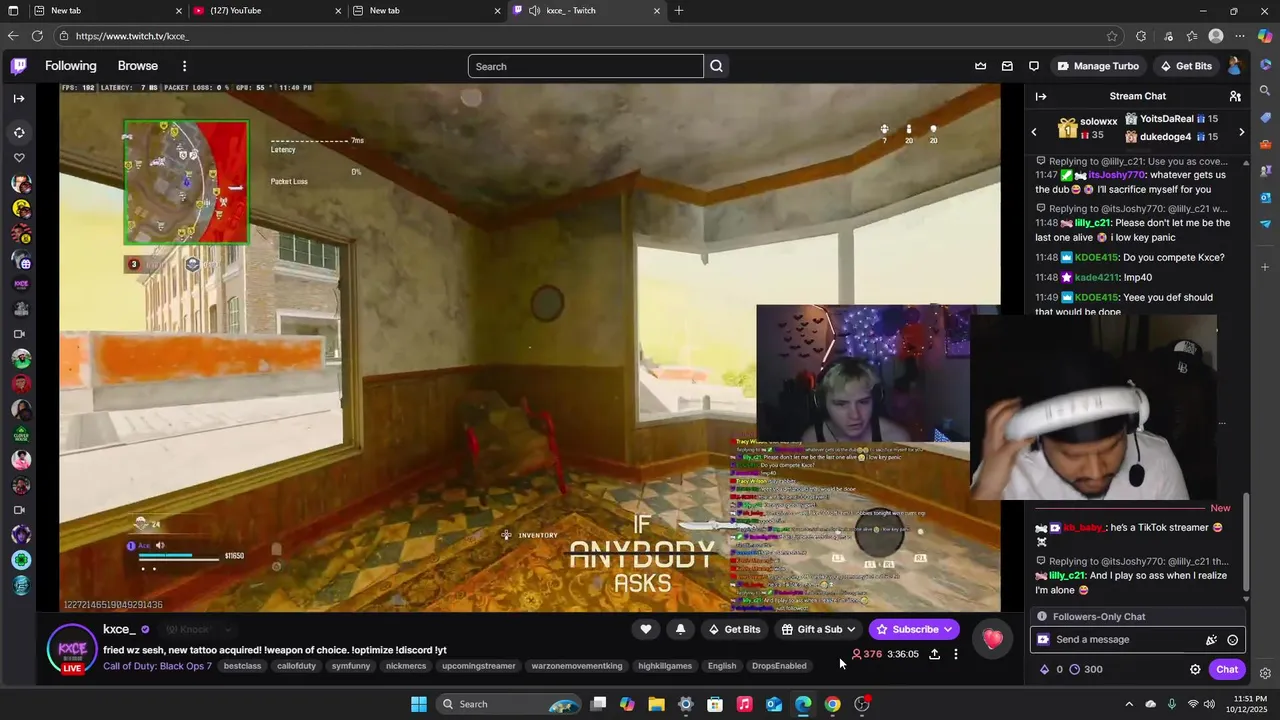The height and width of the screenshot is (720, 1280).
Task: Open the chat community users list
Action: (x=1235, y=96)
